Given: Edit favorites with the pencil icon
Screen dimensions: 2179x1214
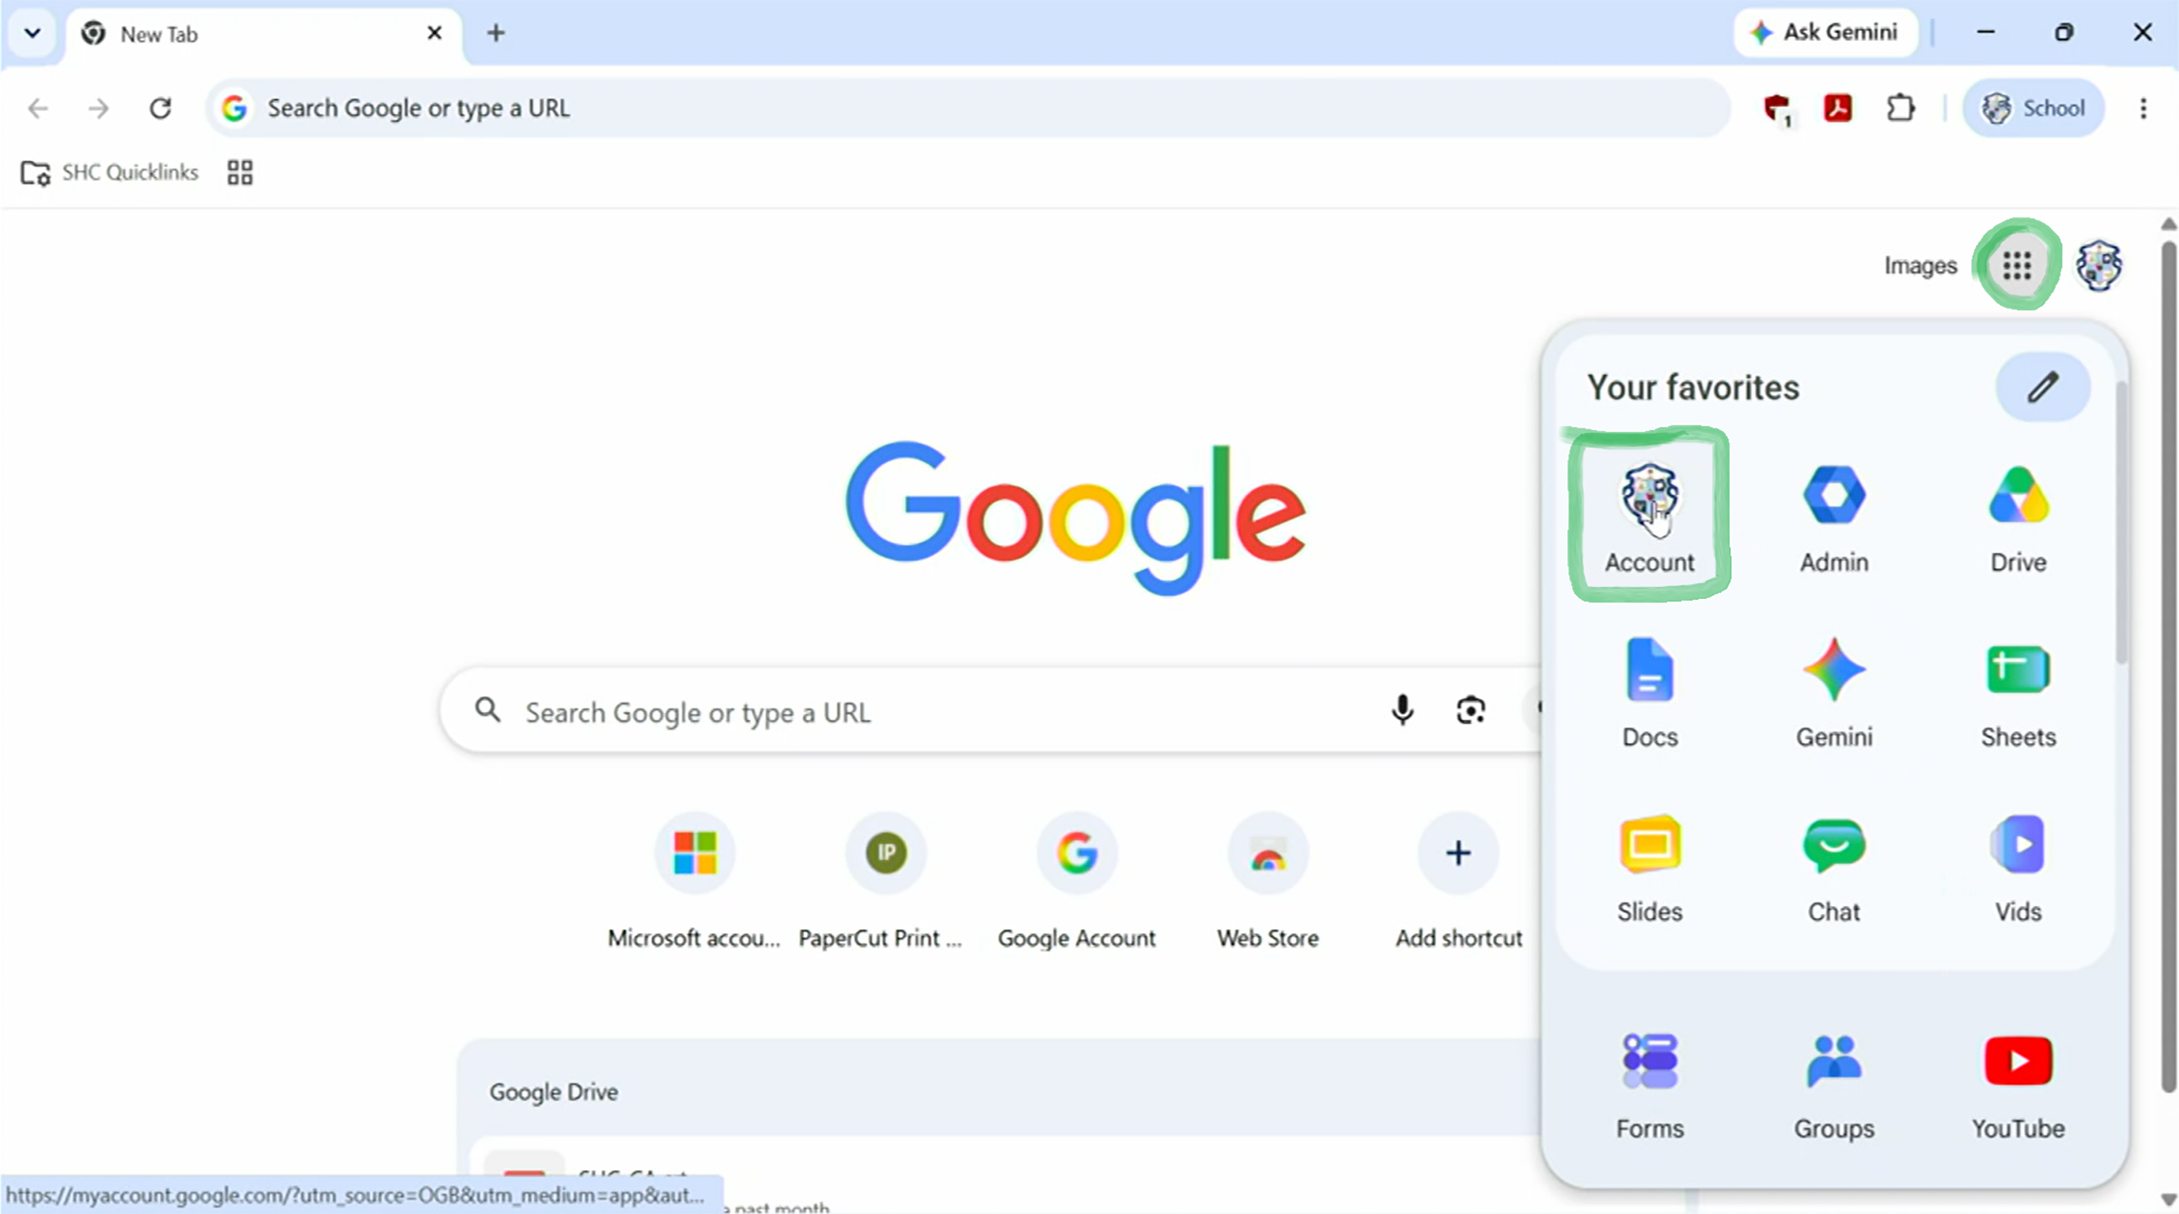Looking at the screenshot, I should tap(2042, 387).
